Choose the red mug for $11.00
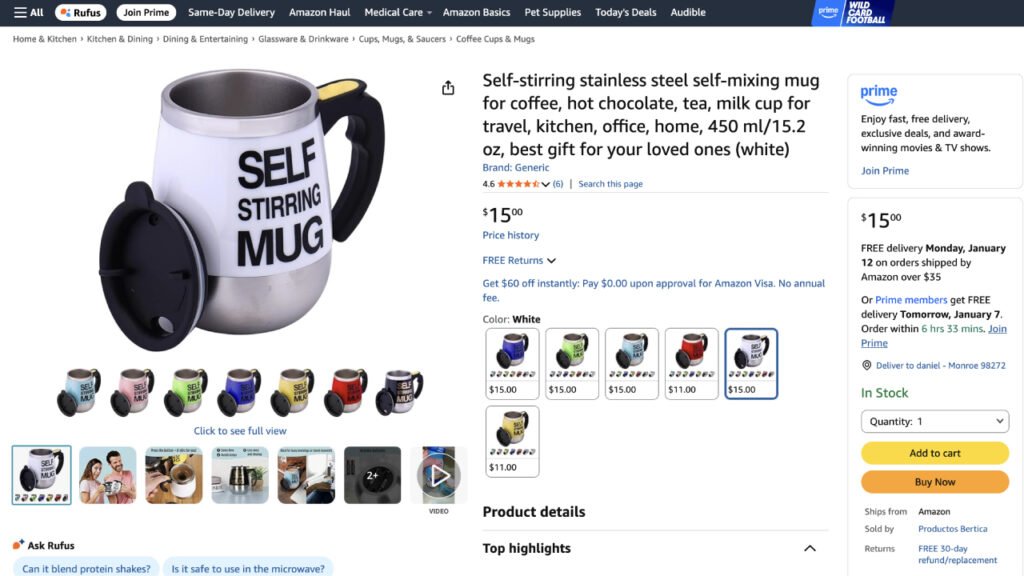 coord(692,363)
